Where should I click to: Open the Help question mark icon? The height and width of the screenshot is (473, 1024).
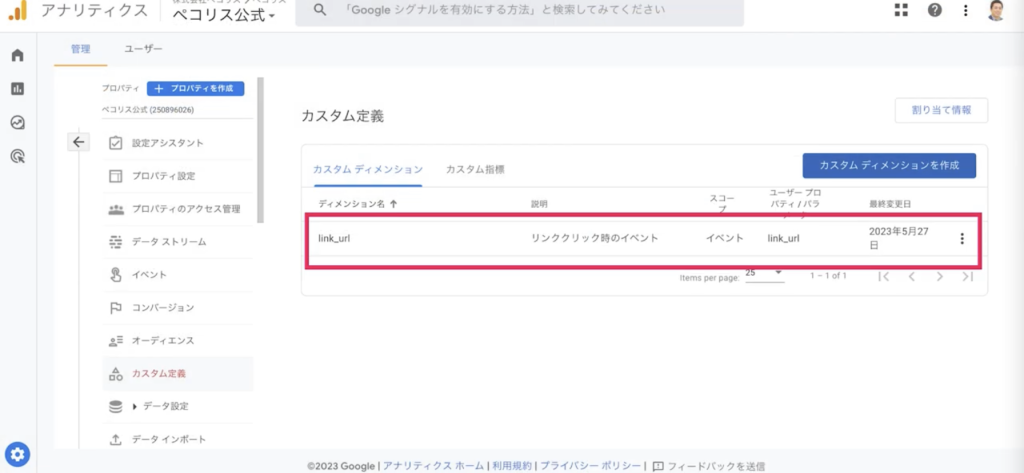click(935, 10)
